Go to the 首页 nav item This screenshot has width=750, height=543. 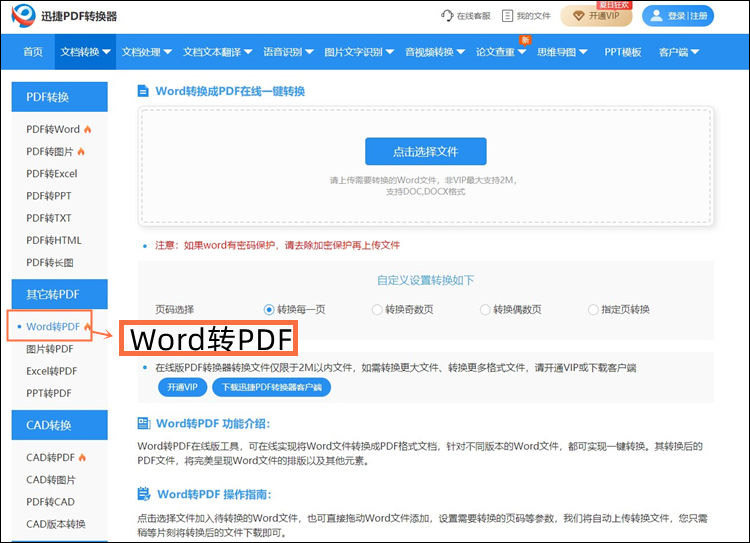(33, 52)
